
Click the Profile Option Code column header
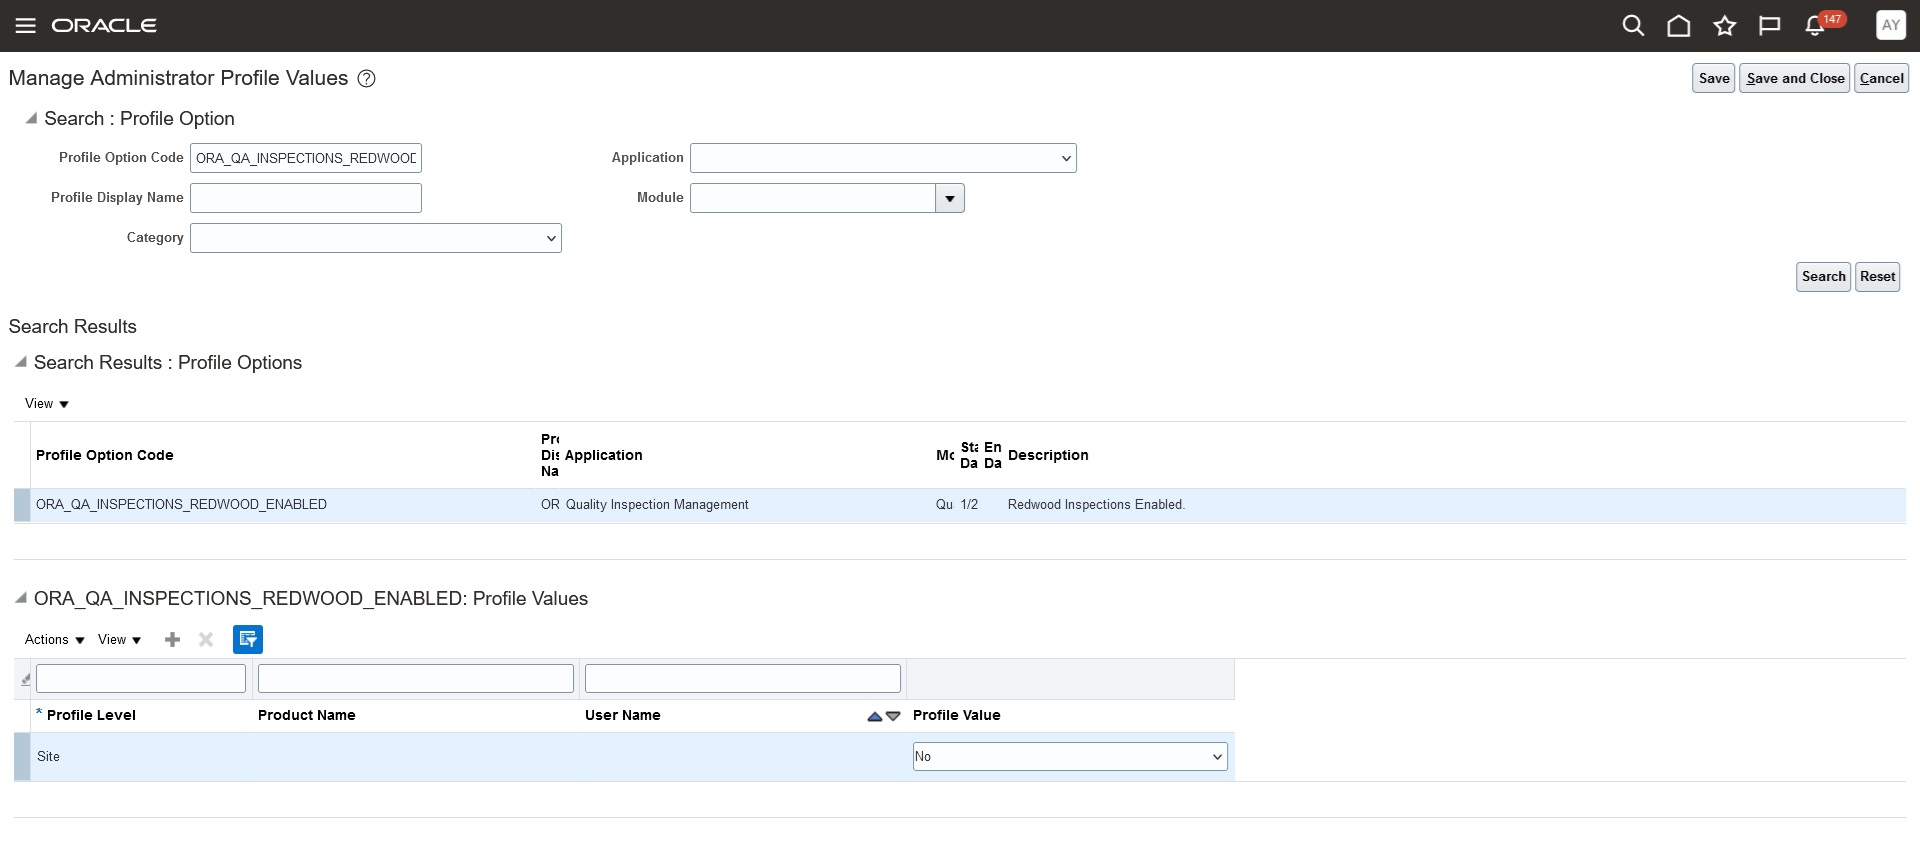(x=105, y=455)
